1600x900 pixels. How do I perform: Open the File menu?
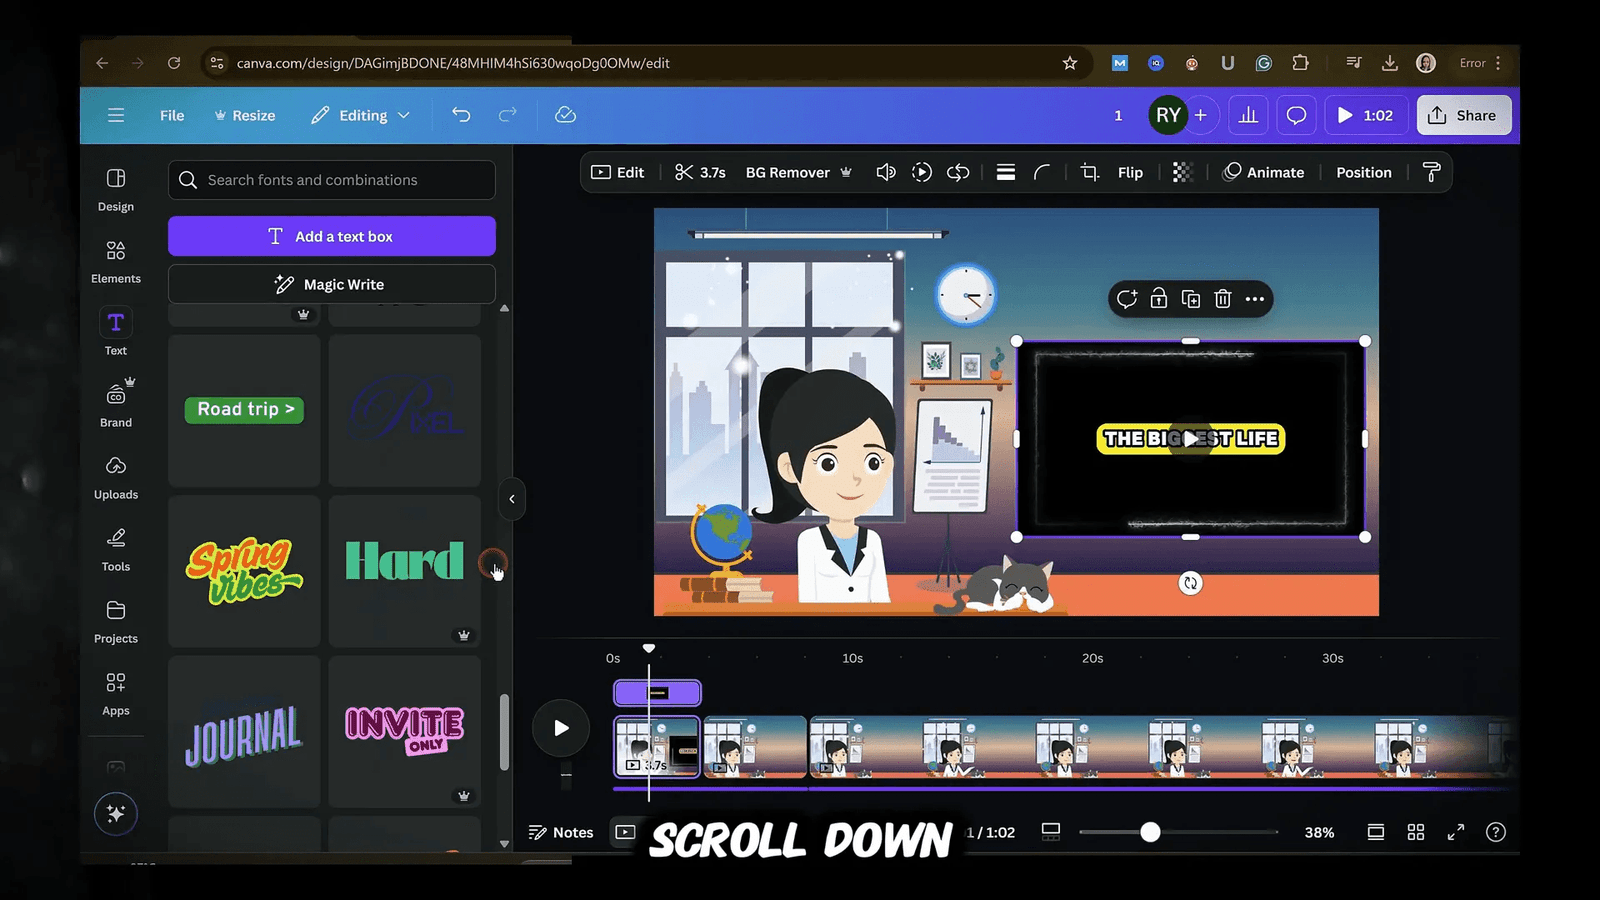coord(172,115)
